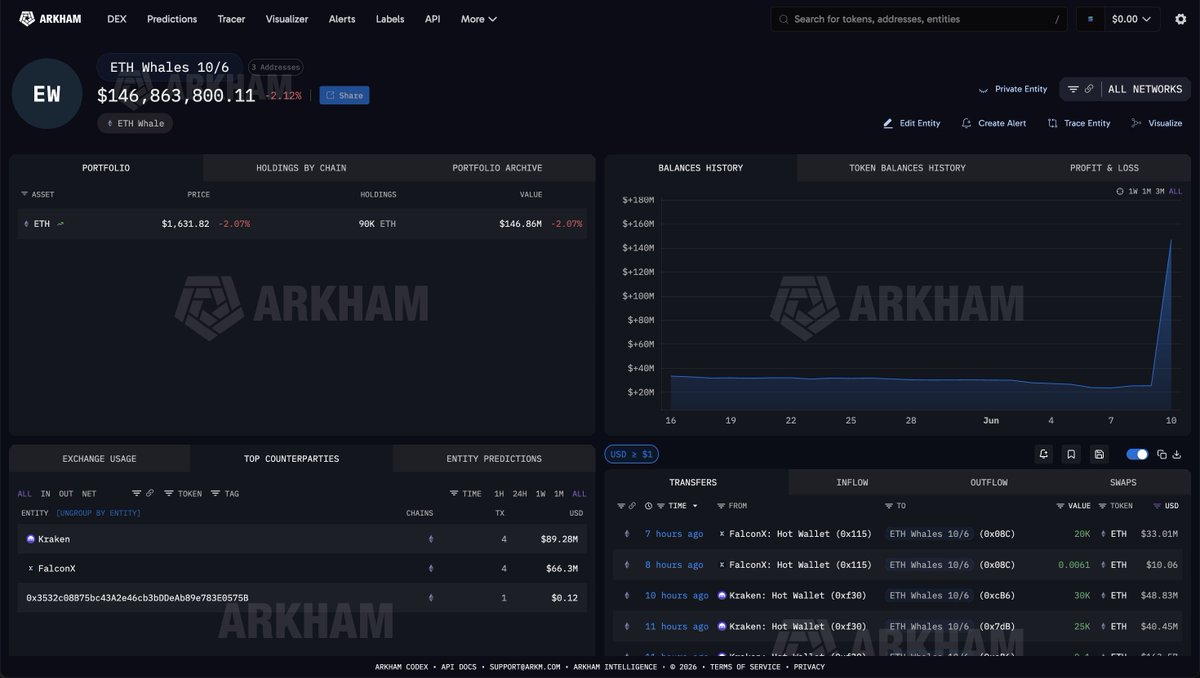The height and width of the screenshot is (678, 1200).
Task: Open the TAG filter in counterparties
Action: click(225, 493)
